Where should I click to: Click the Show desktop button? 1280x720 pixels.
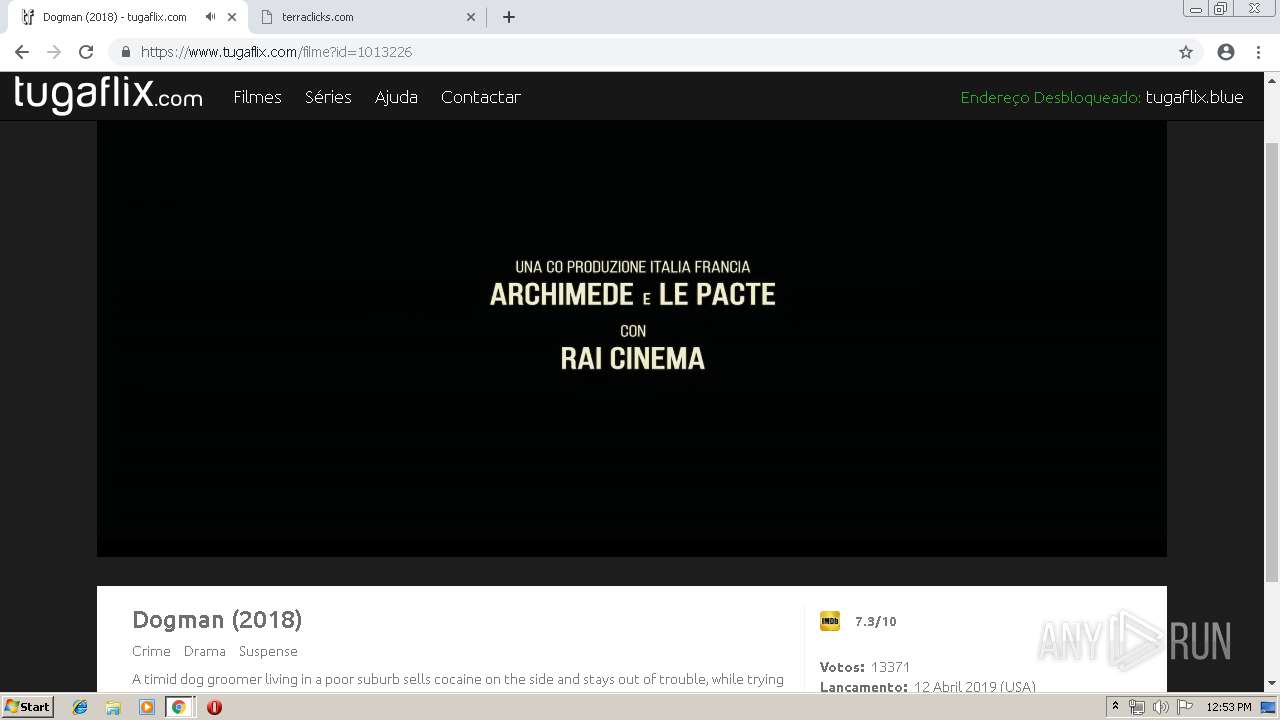1268,707
